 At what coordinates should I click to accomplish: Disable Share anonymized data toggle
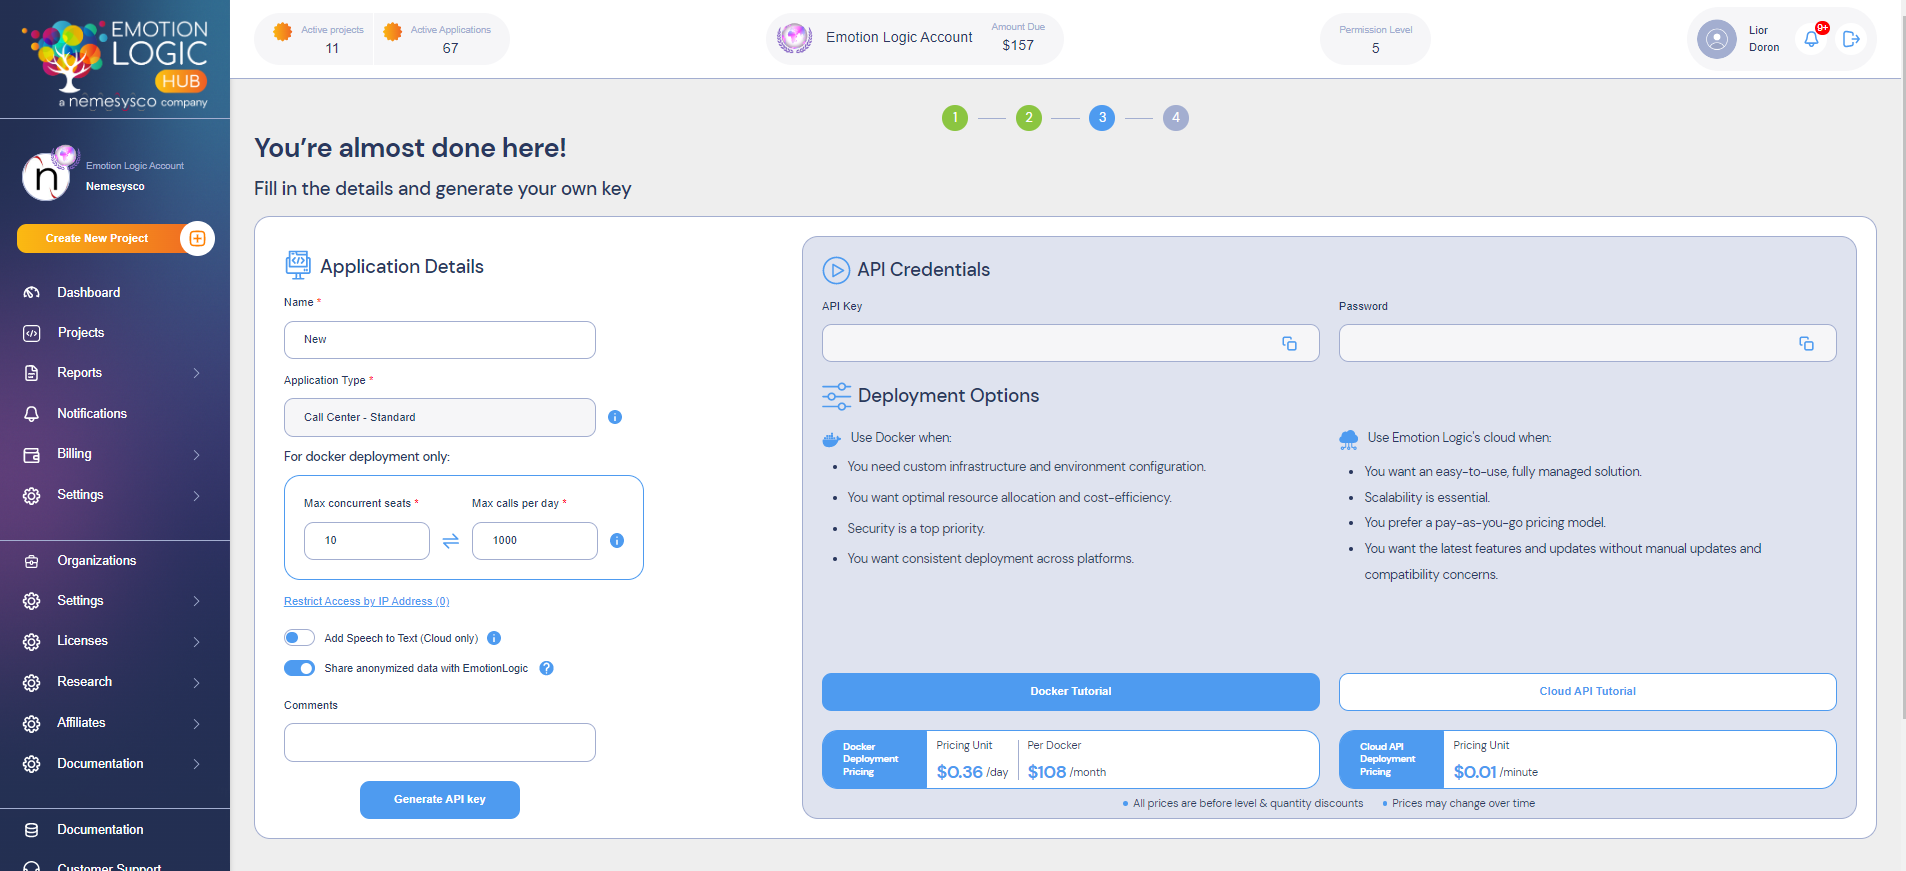click(299, 668)
